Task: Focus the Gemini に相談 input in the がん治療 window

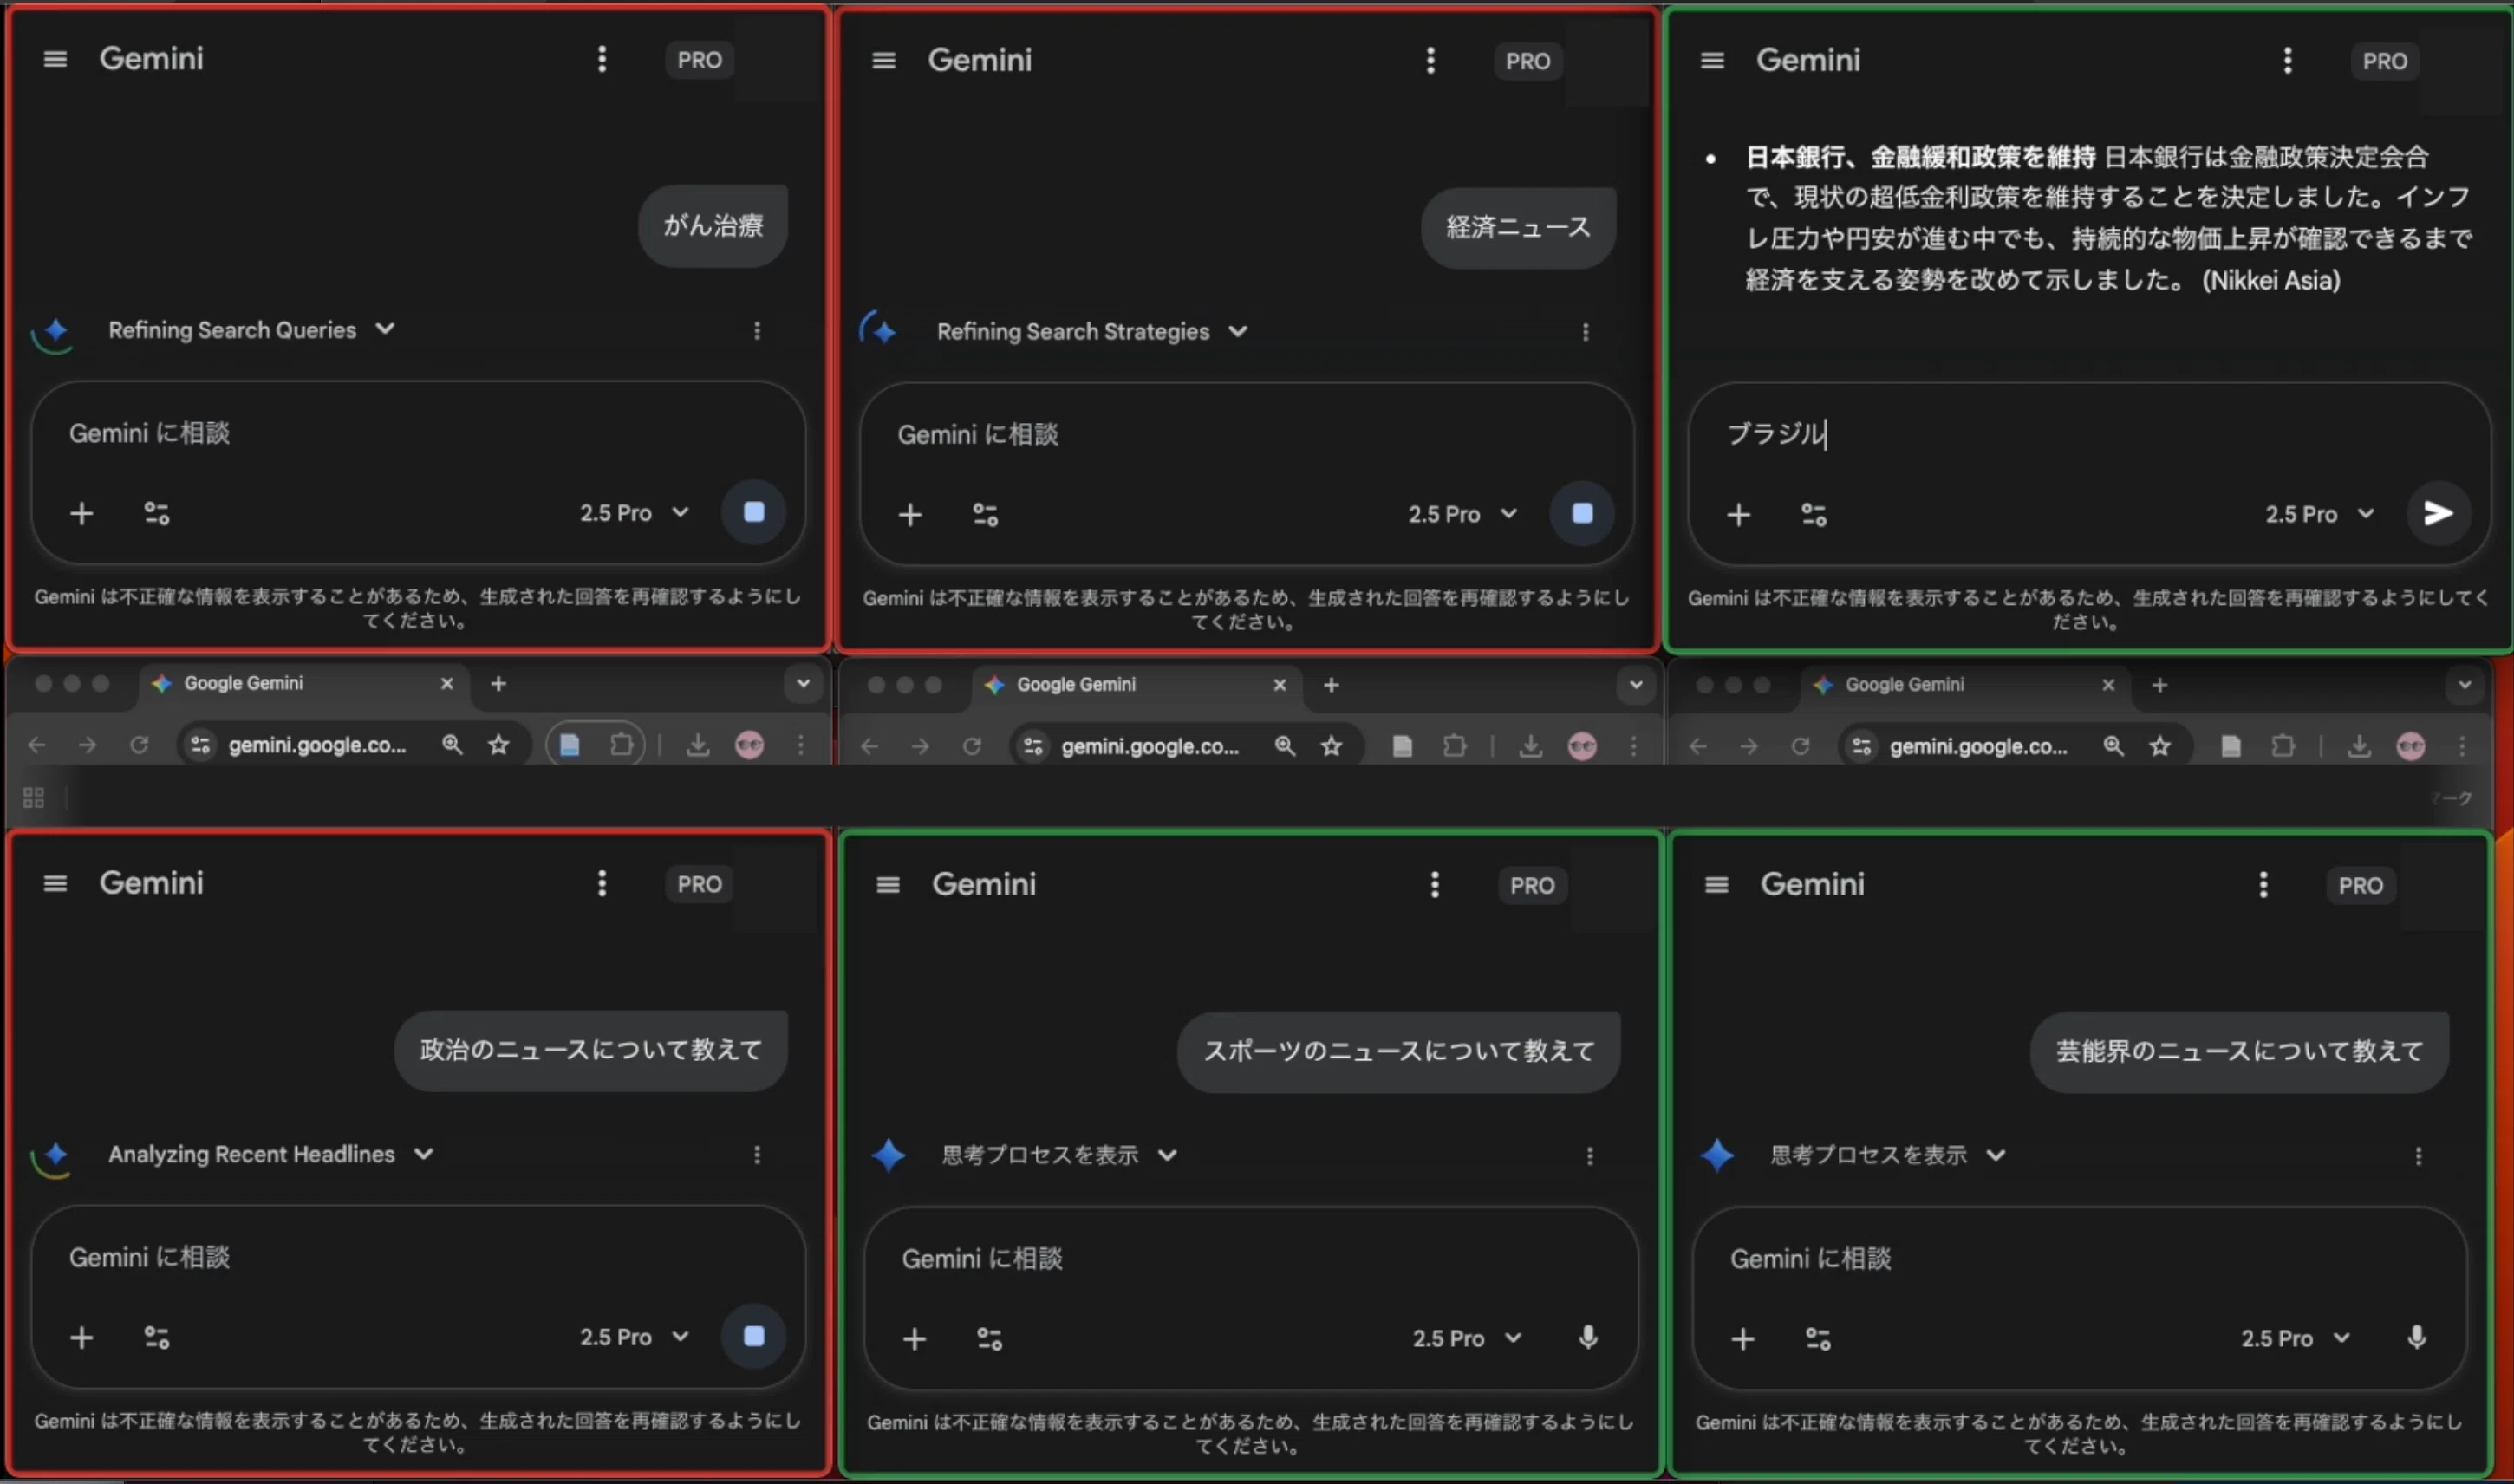Action: pyautogui.click(x=418, y=433)
